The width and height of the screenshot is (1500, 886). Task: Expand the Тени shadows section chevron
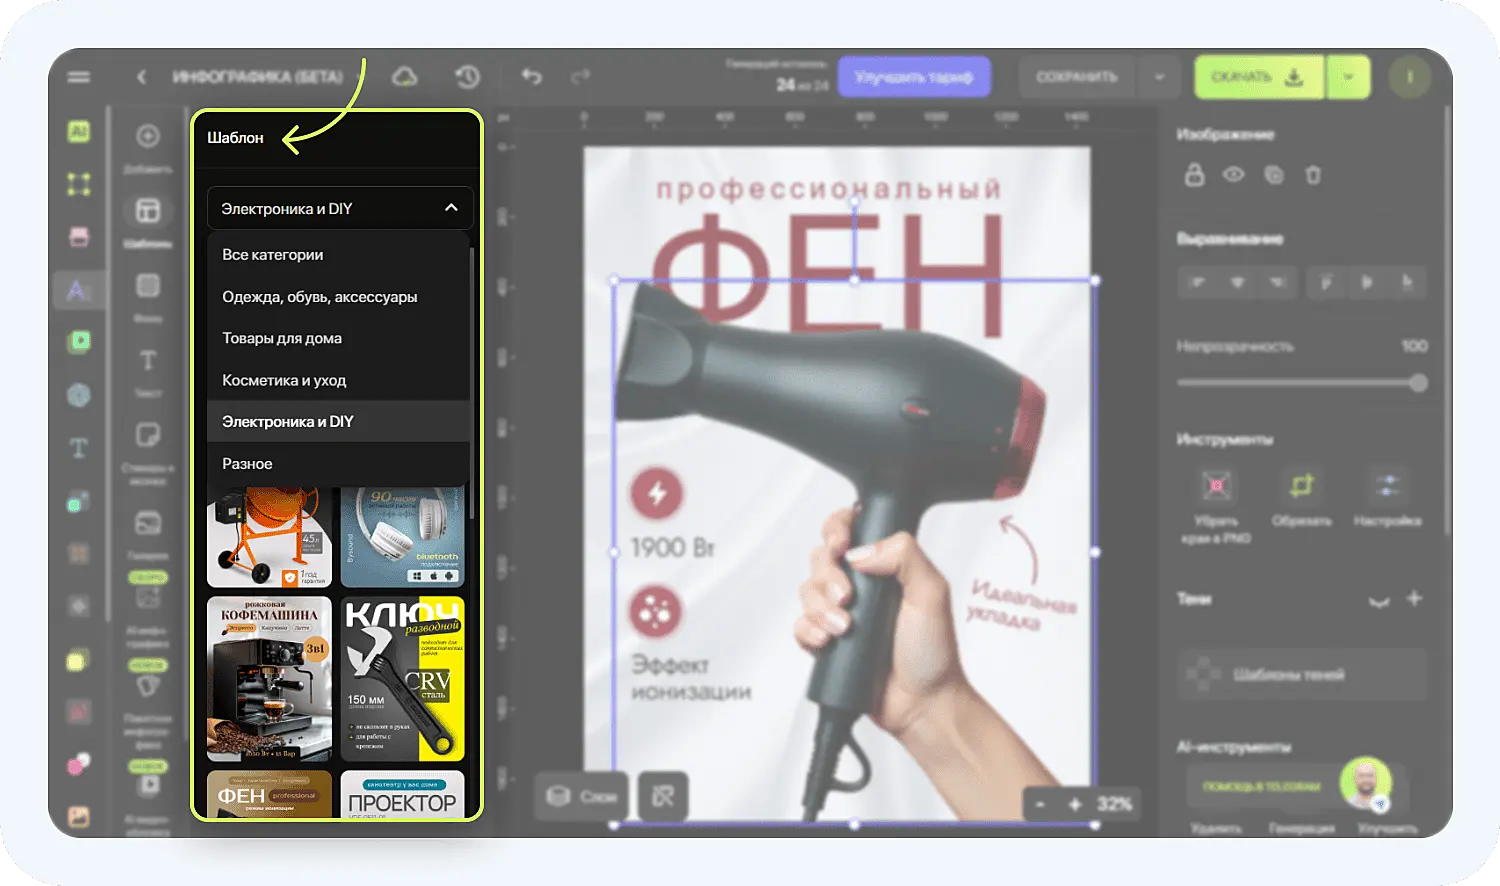(x=1379, y=600)
